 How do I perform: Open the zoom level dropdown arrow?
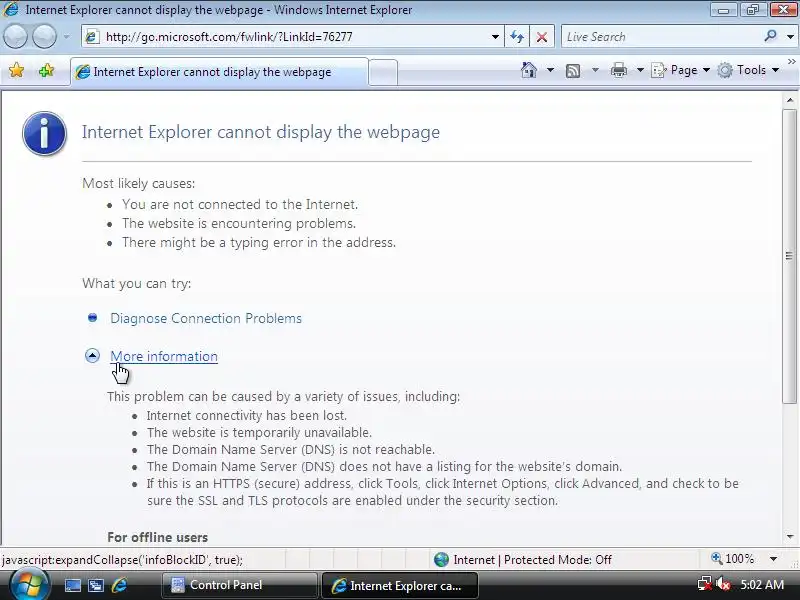click(x=773, y=559)
